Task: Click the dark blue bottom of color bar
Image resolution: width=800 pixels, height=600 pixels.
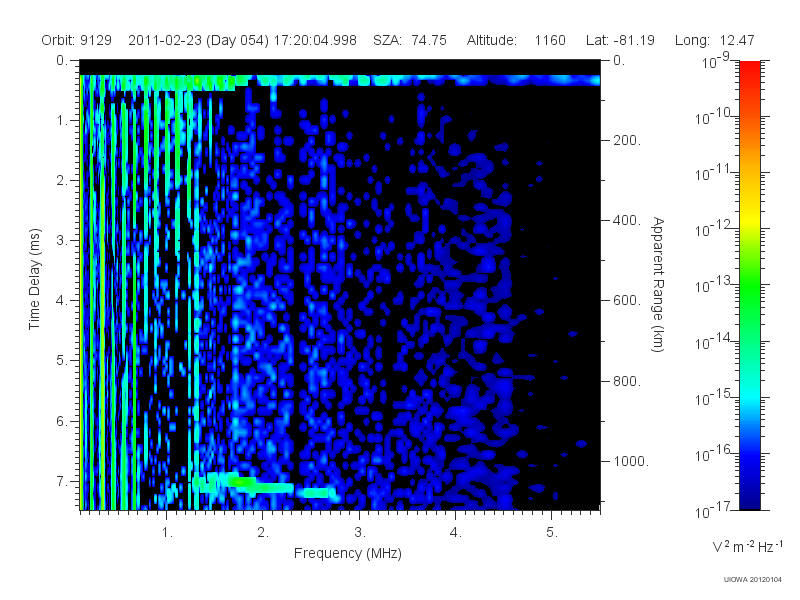Action: tap(749, 495)
